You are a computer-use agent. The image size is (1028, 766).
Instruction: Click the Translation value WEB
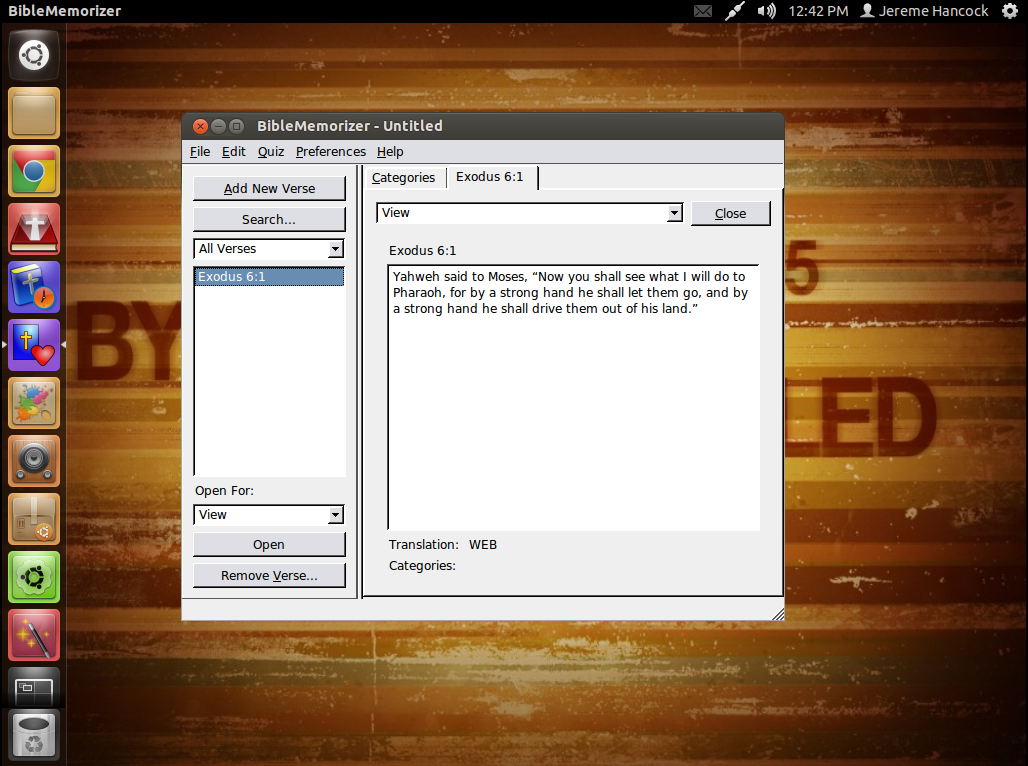[483, 544]
